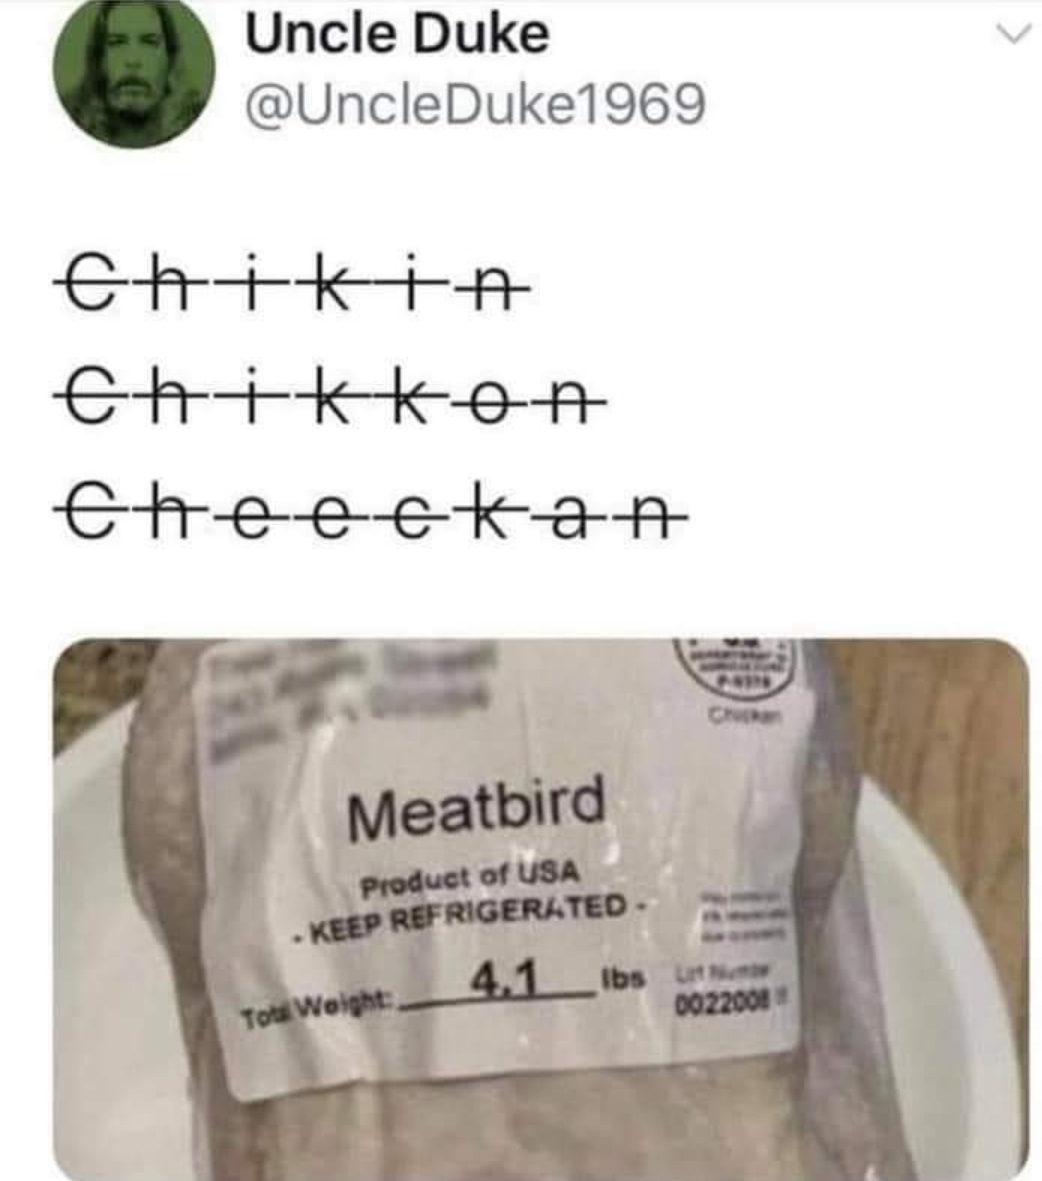Open the @UncleDuke1969 handle link
Screen dimensions: 1042x1181
[x=475, y=105]
